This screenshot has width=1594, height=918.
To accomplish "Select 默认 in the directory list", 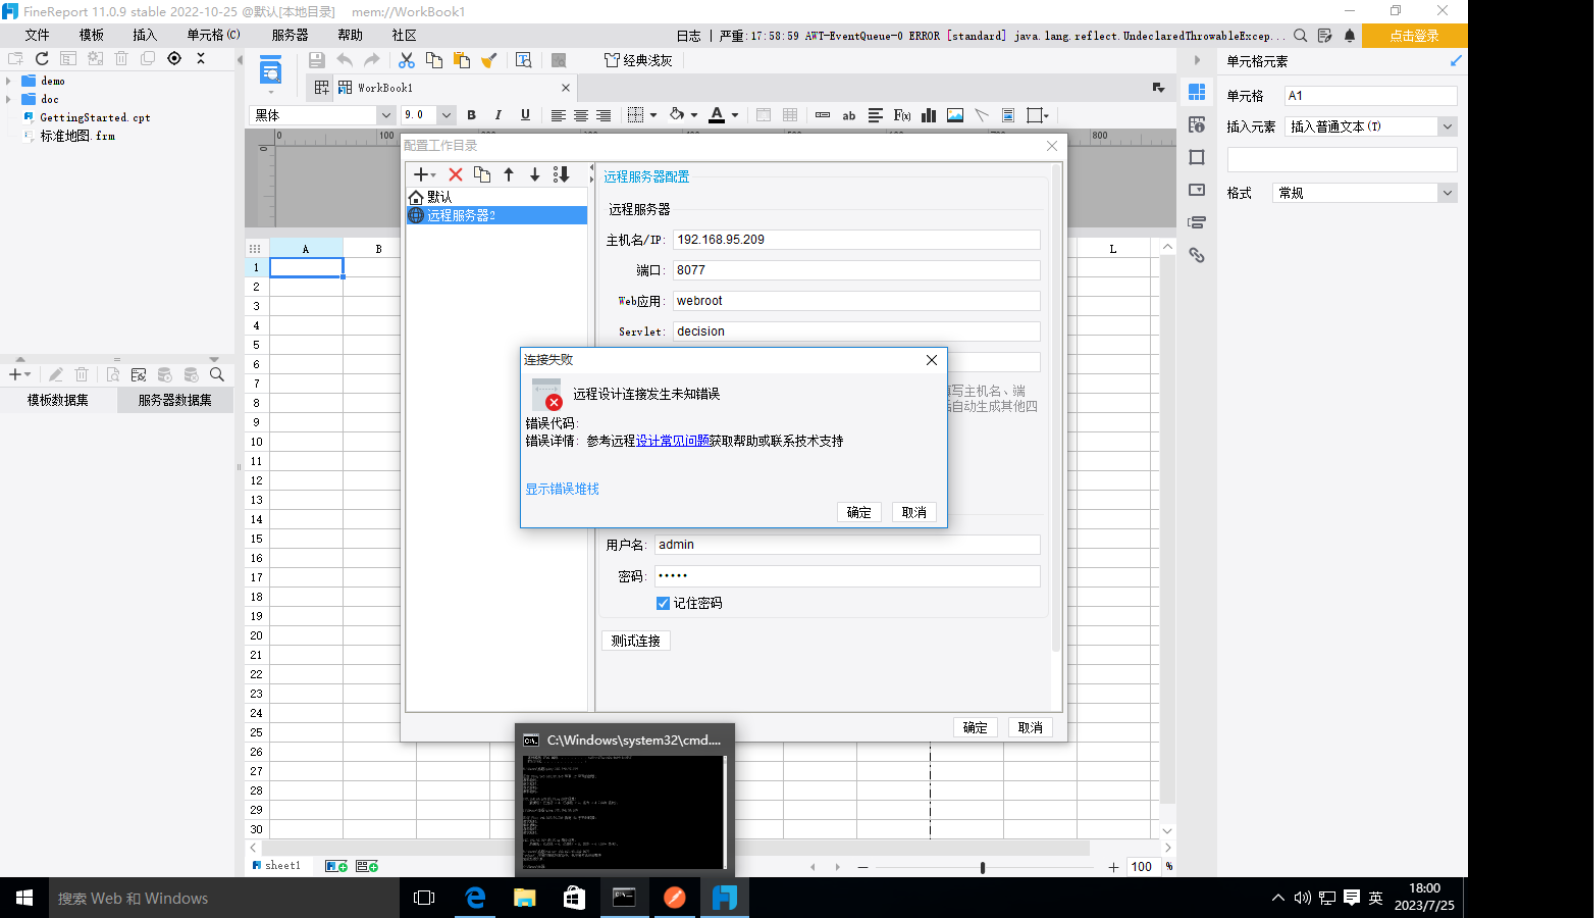I will coord(497,197).
